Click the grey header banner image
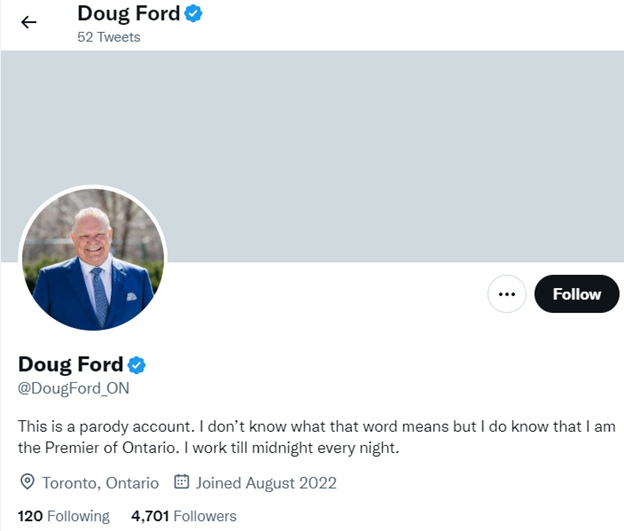Image resolution: width=624 pixels, height=531 pixels. pyautogui.click(x=312, y=156)
